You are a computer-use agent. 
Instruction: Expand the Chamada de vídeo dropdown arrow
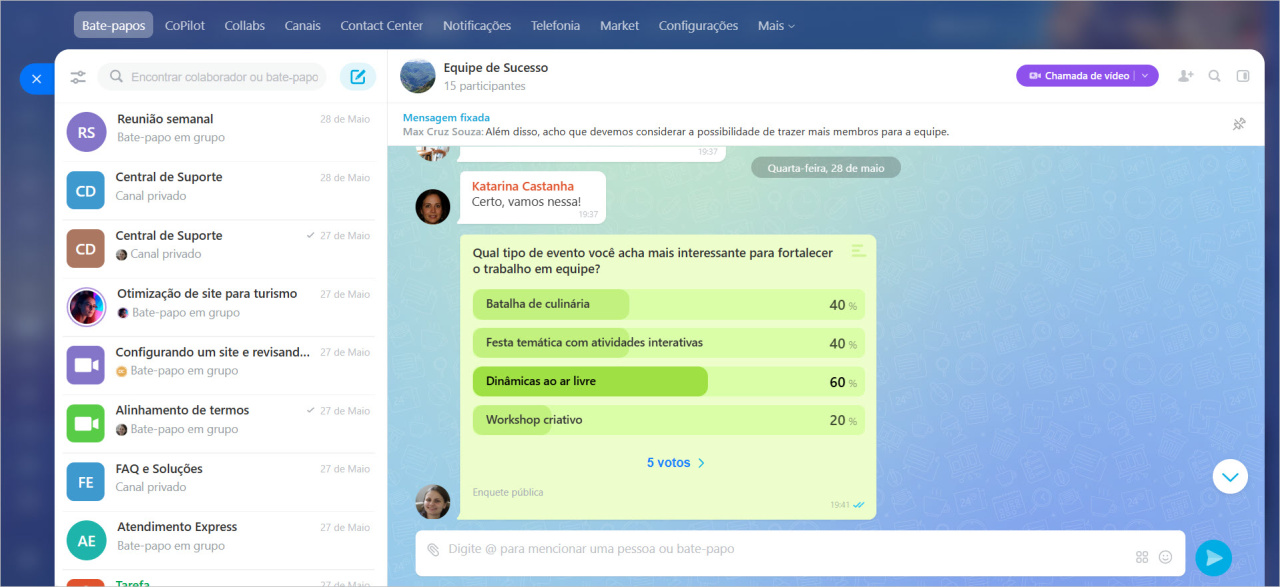(x=1146, y=76)
